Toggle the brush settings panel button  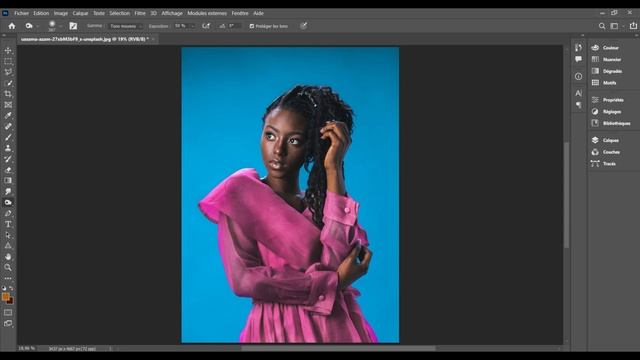[73, 26]
